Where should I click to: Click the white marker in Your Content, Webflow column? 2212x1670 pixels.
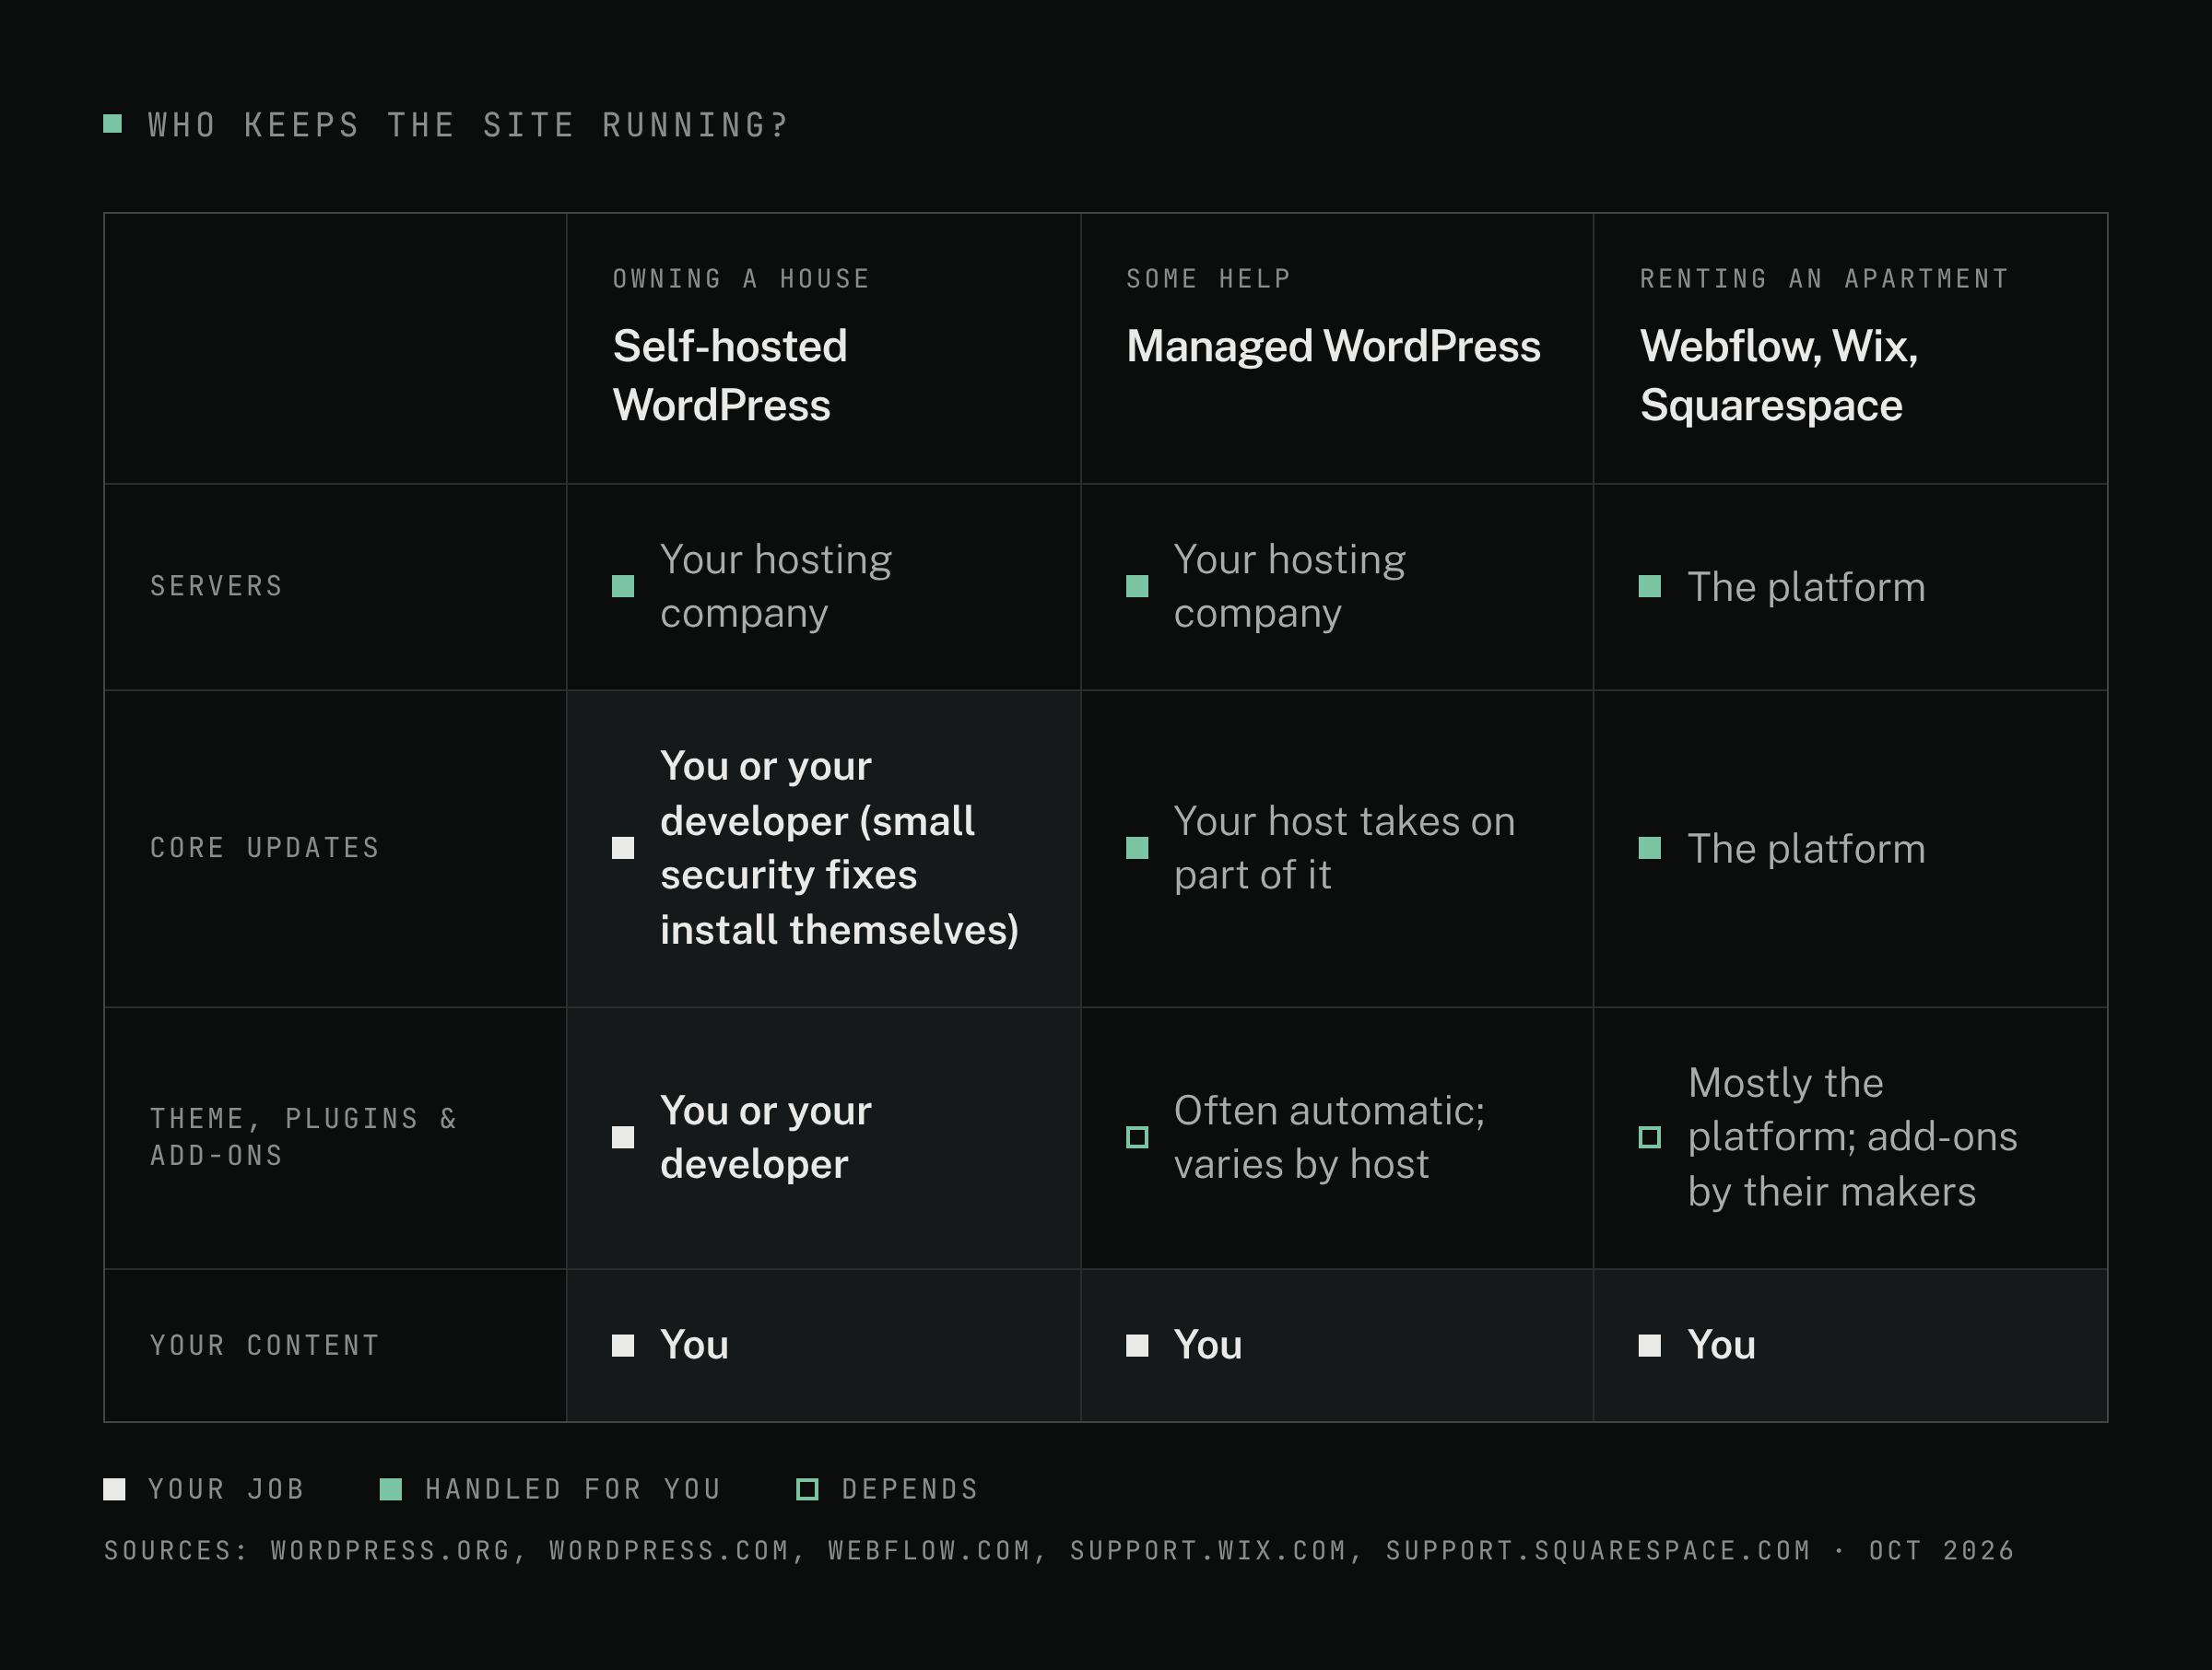pyautogui.click(x=1650, y=1345)
